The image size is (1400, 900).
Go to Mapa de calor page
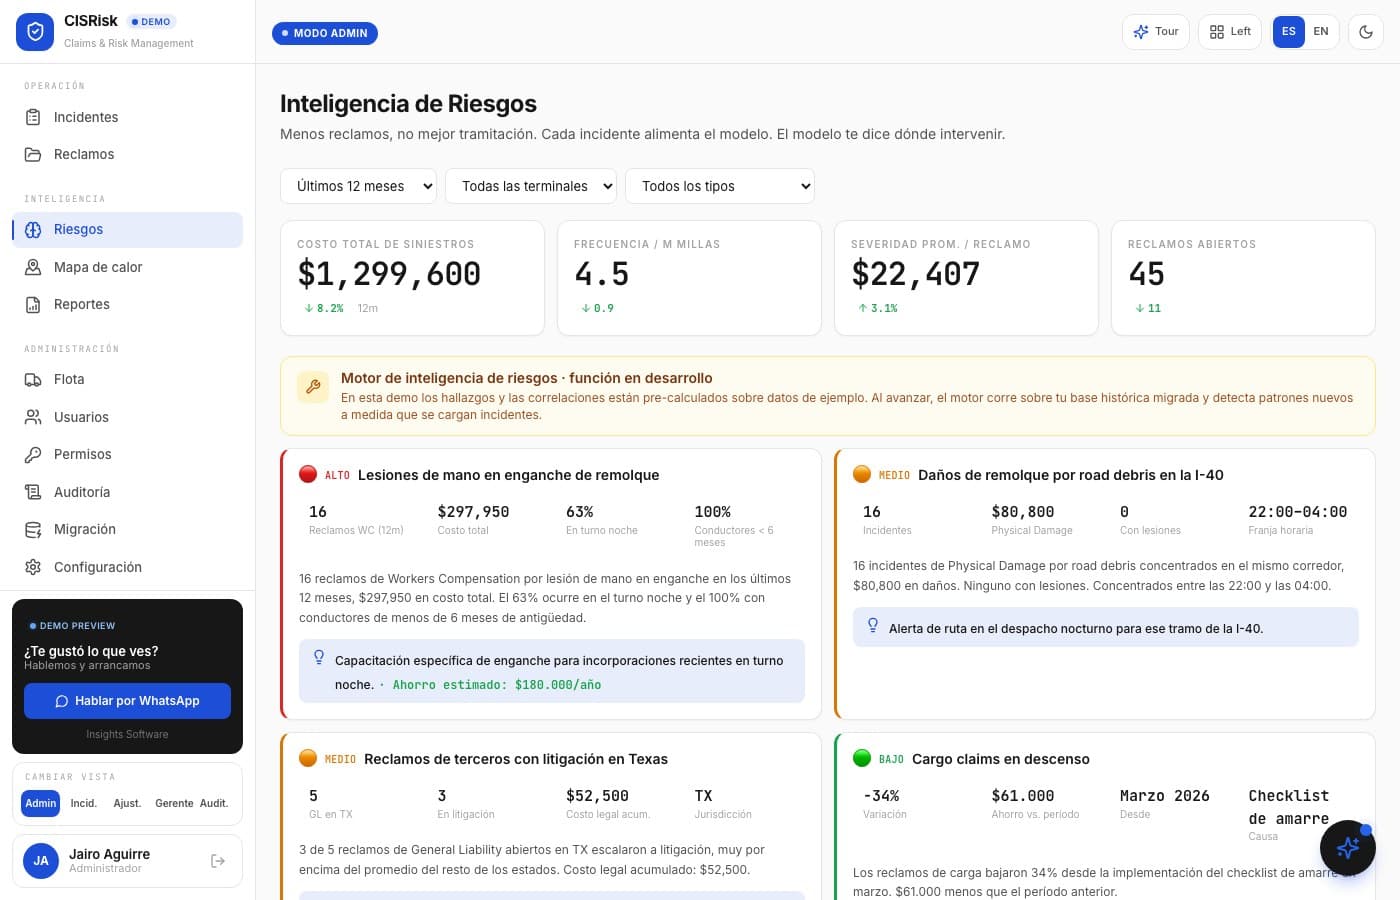coord(127,267)
